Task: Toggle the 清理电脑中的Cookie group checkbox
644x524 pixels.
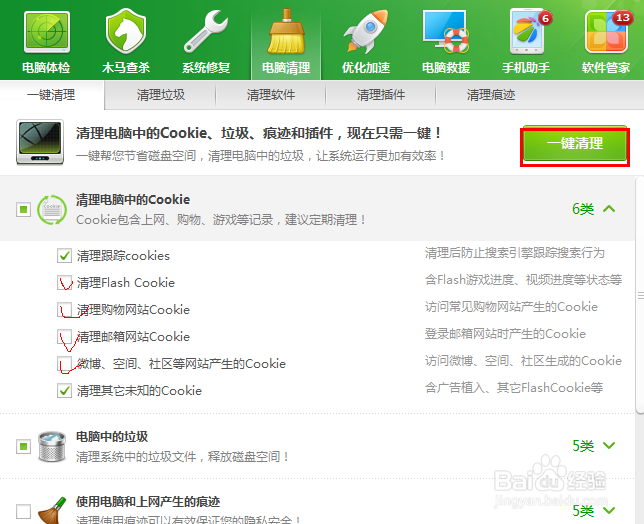Action: 23,209
